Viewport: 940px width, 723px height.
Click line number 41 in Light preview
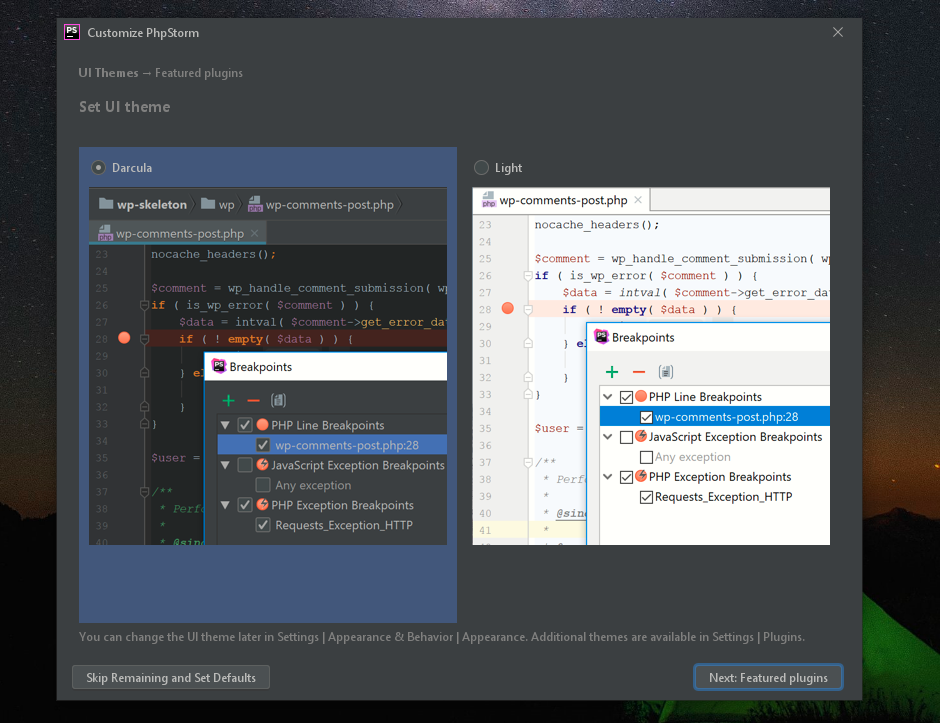[x=485, y=530]
